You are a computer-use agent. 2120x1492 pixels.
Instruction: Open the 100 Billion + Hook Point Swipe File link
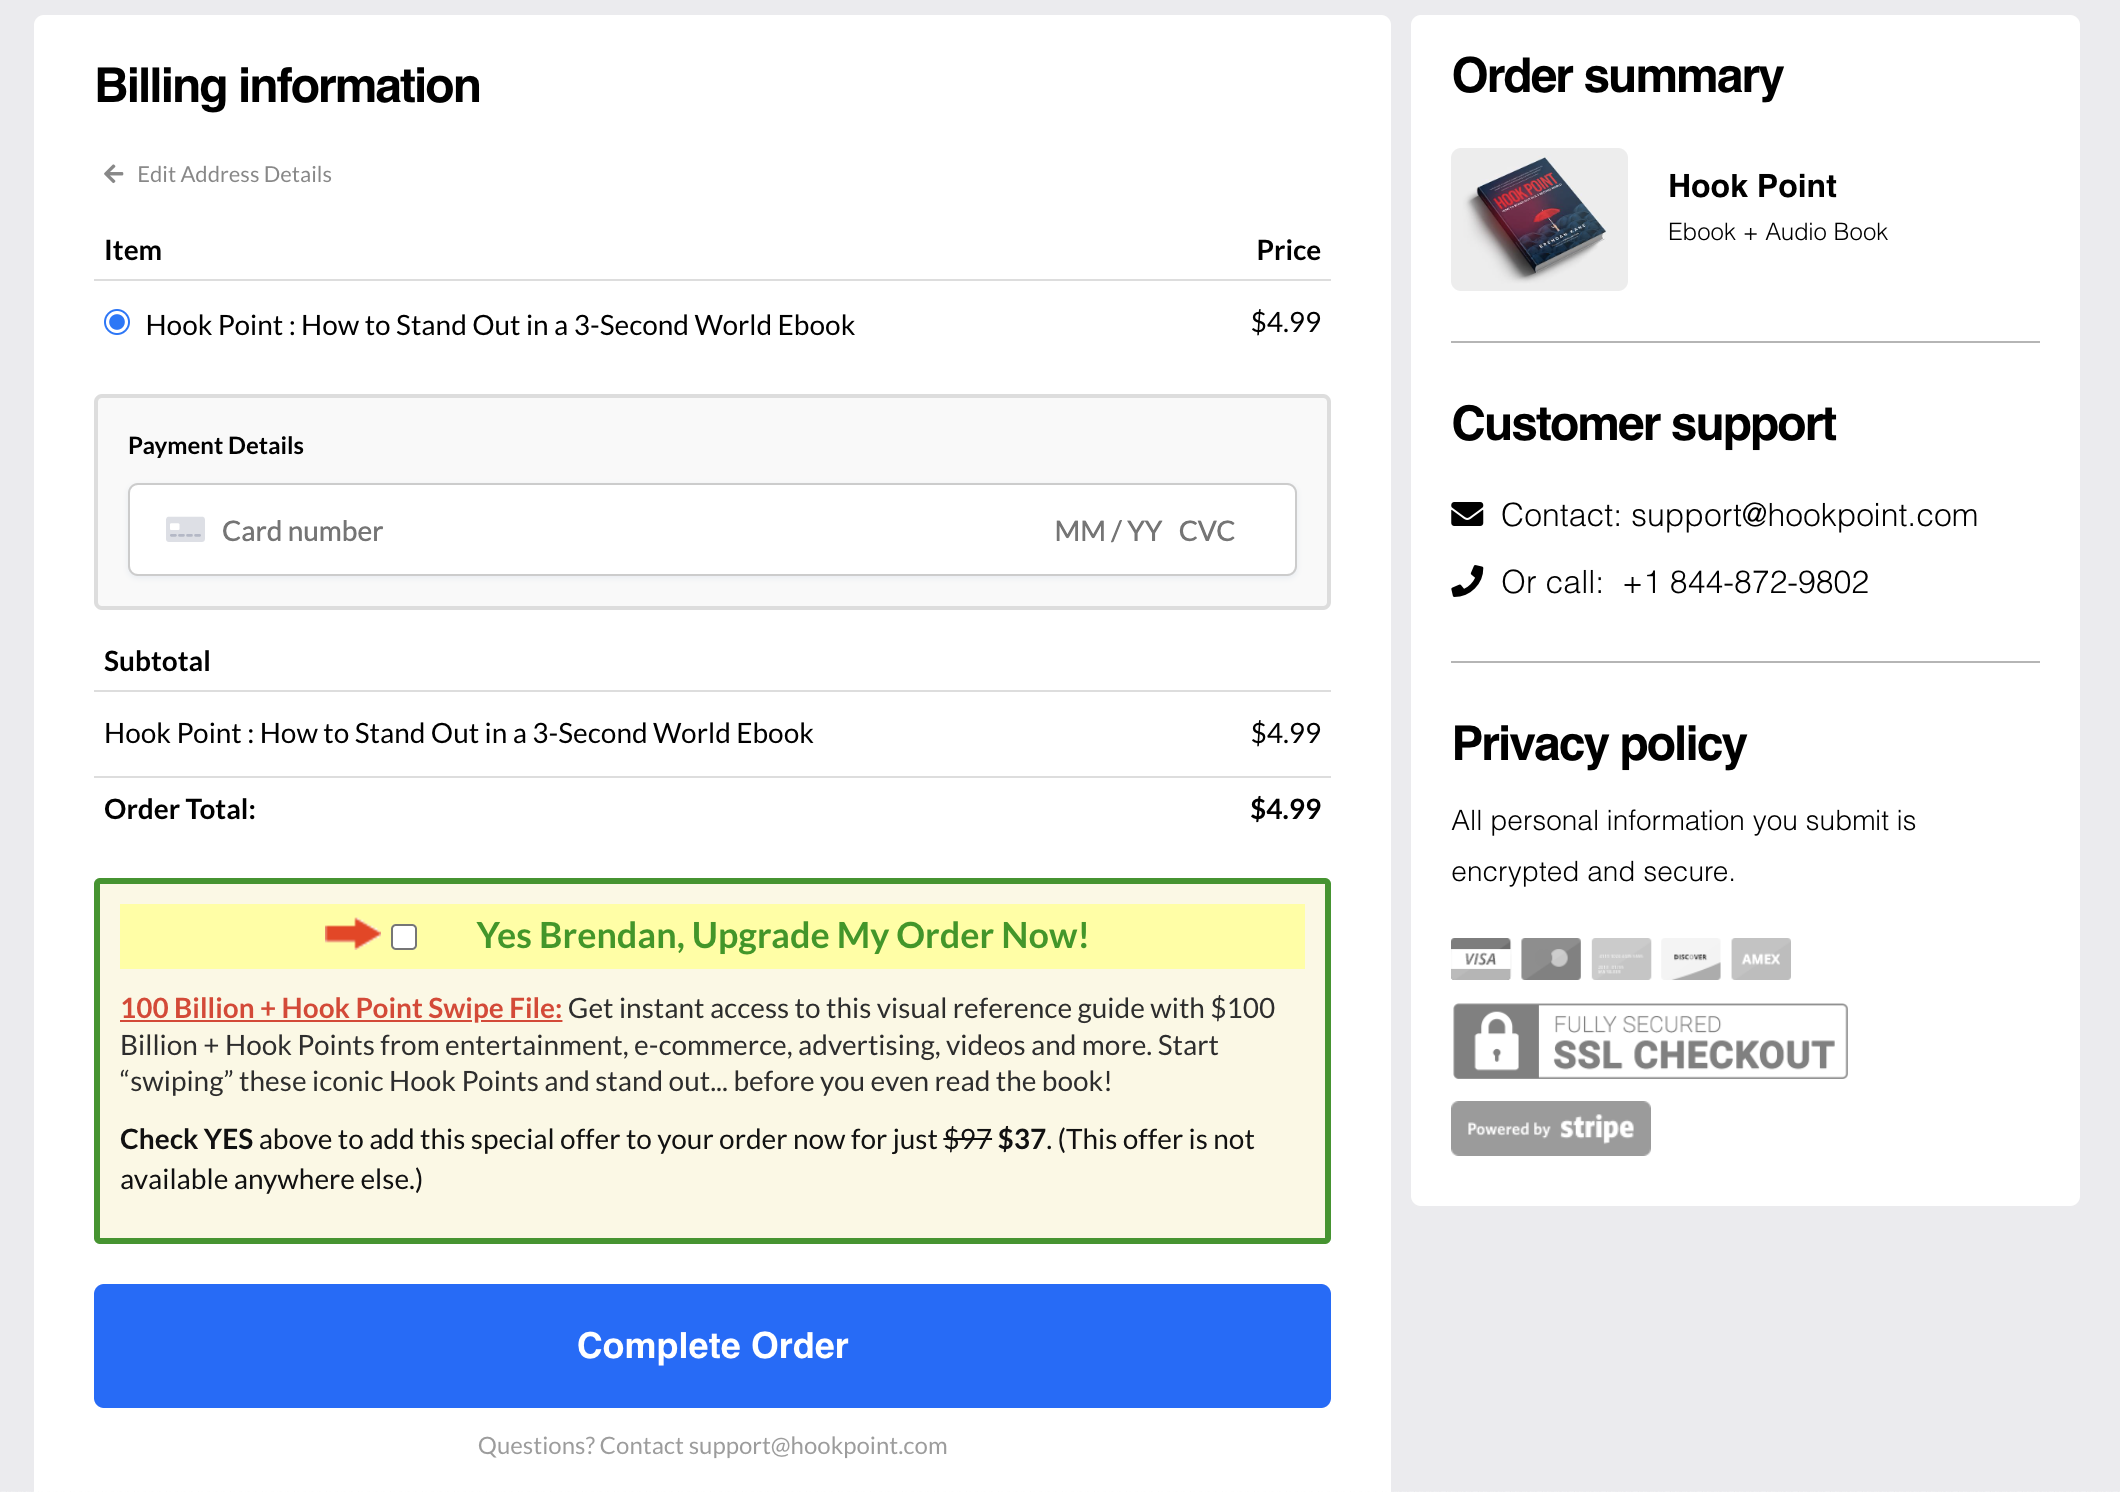341,1008
